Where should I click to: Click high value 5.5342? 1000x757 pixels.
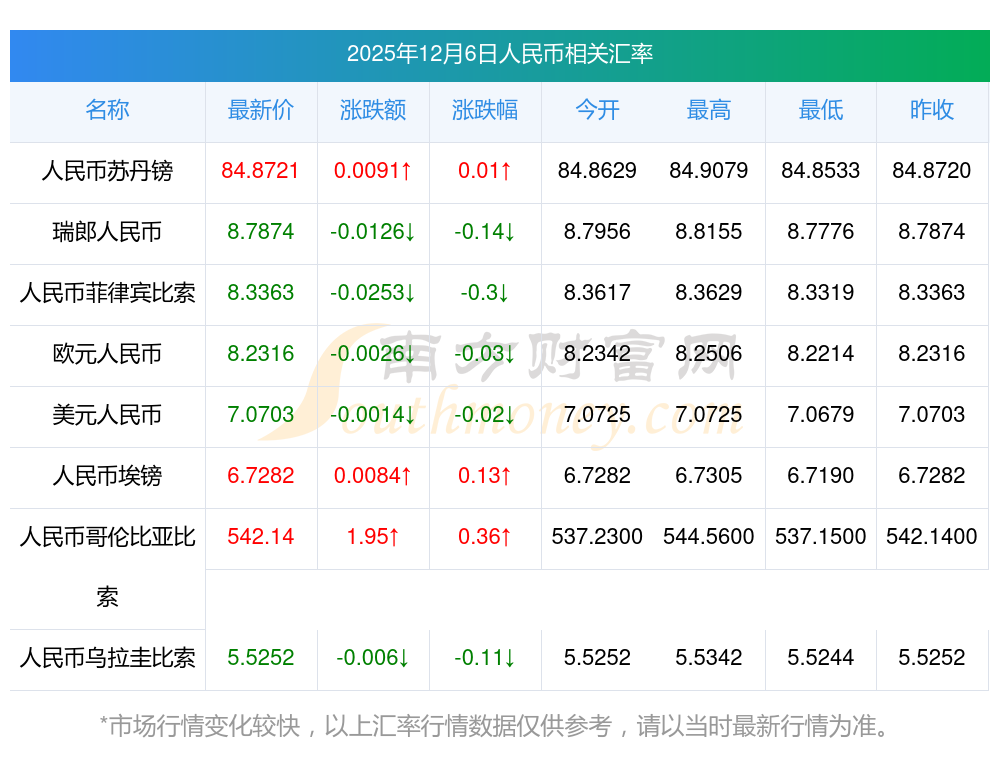tap(709, 658)
